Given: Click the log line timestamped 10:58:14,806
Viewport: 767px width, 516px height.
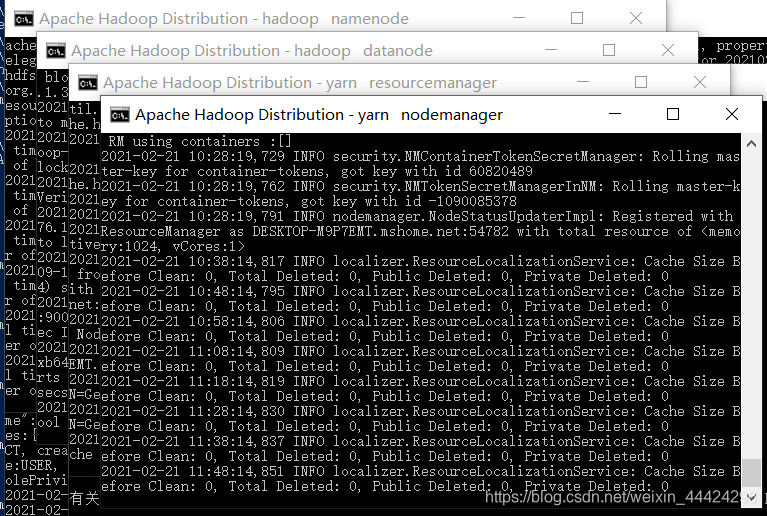Looking at the screenshot, I should (420, 321).
